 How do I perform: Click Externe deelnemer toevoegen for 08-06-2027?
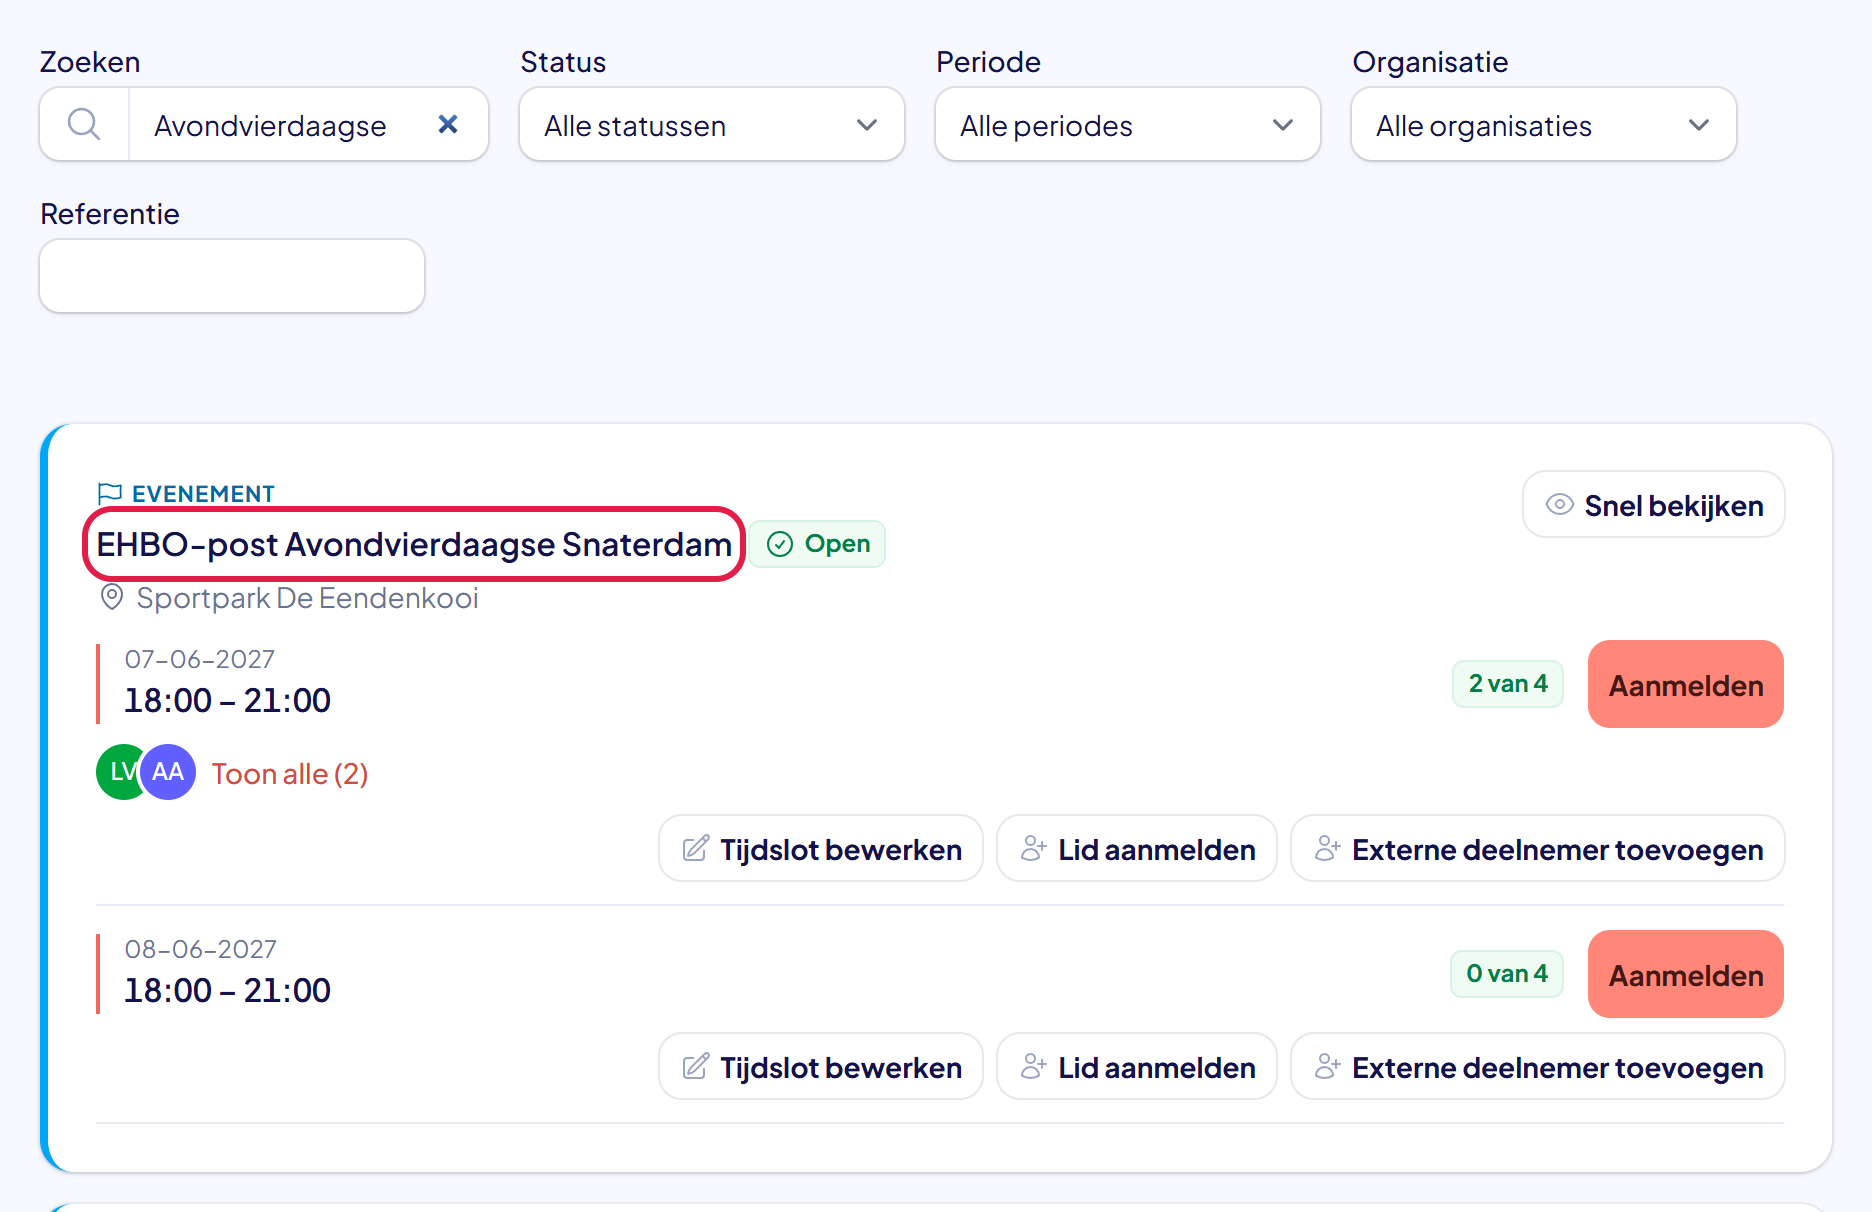[x=1538, y=1067]
